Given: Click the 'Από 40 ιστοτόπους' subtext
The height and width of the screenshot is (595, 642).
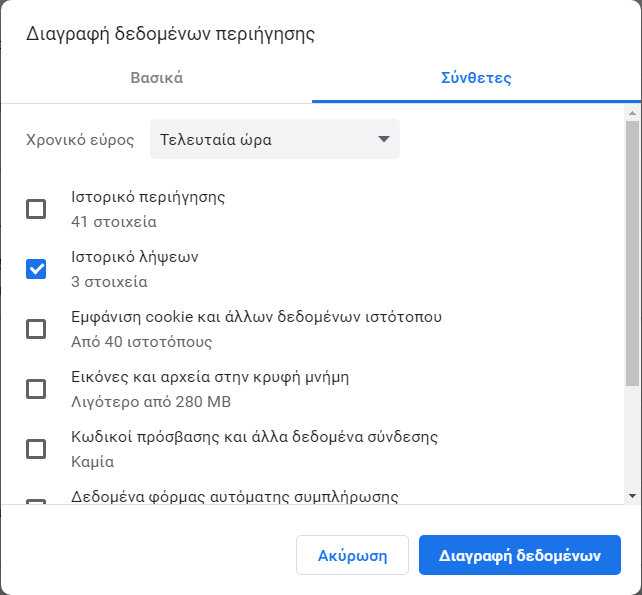Looking at the screenshot, I should pyautogui.click(x=142, y=342).
